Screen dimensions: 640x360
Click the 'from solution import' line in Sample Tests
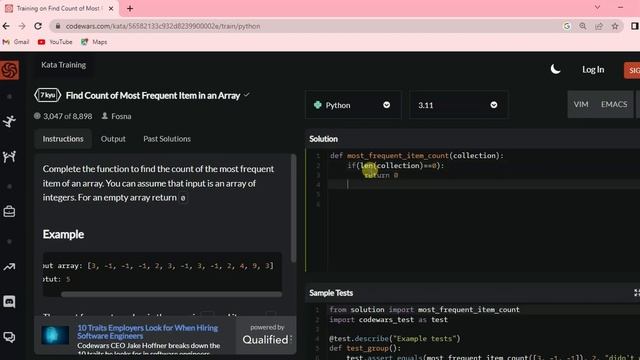[424, 310]
